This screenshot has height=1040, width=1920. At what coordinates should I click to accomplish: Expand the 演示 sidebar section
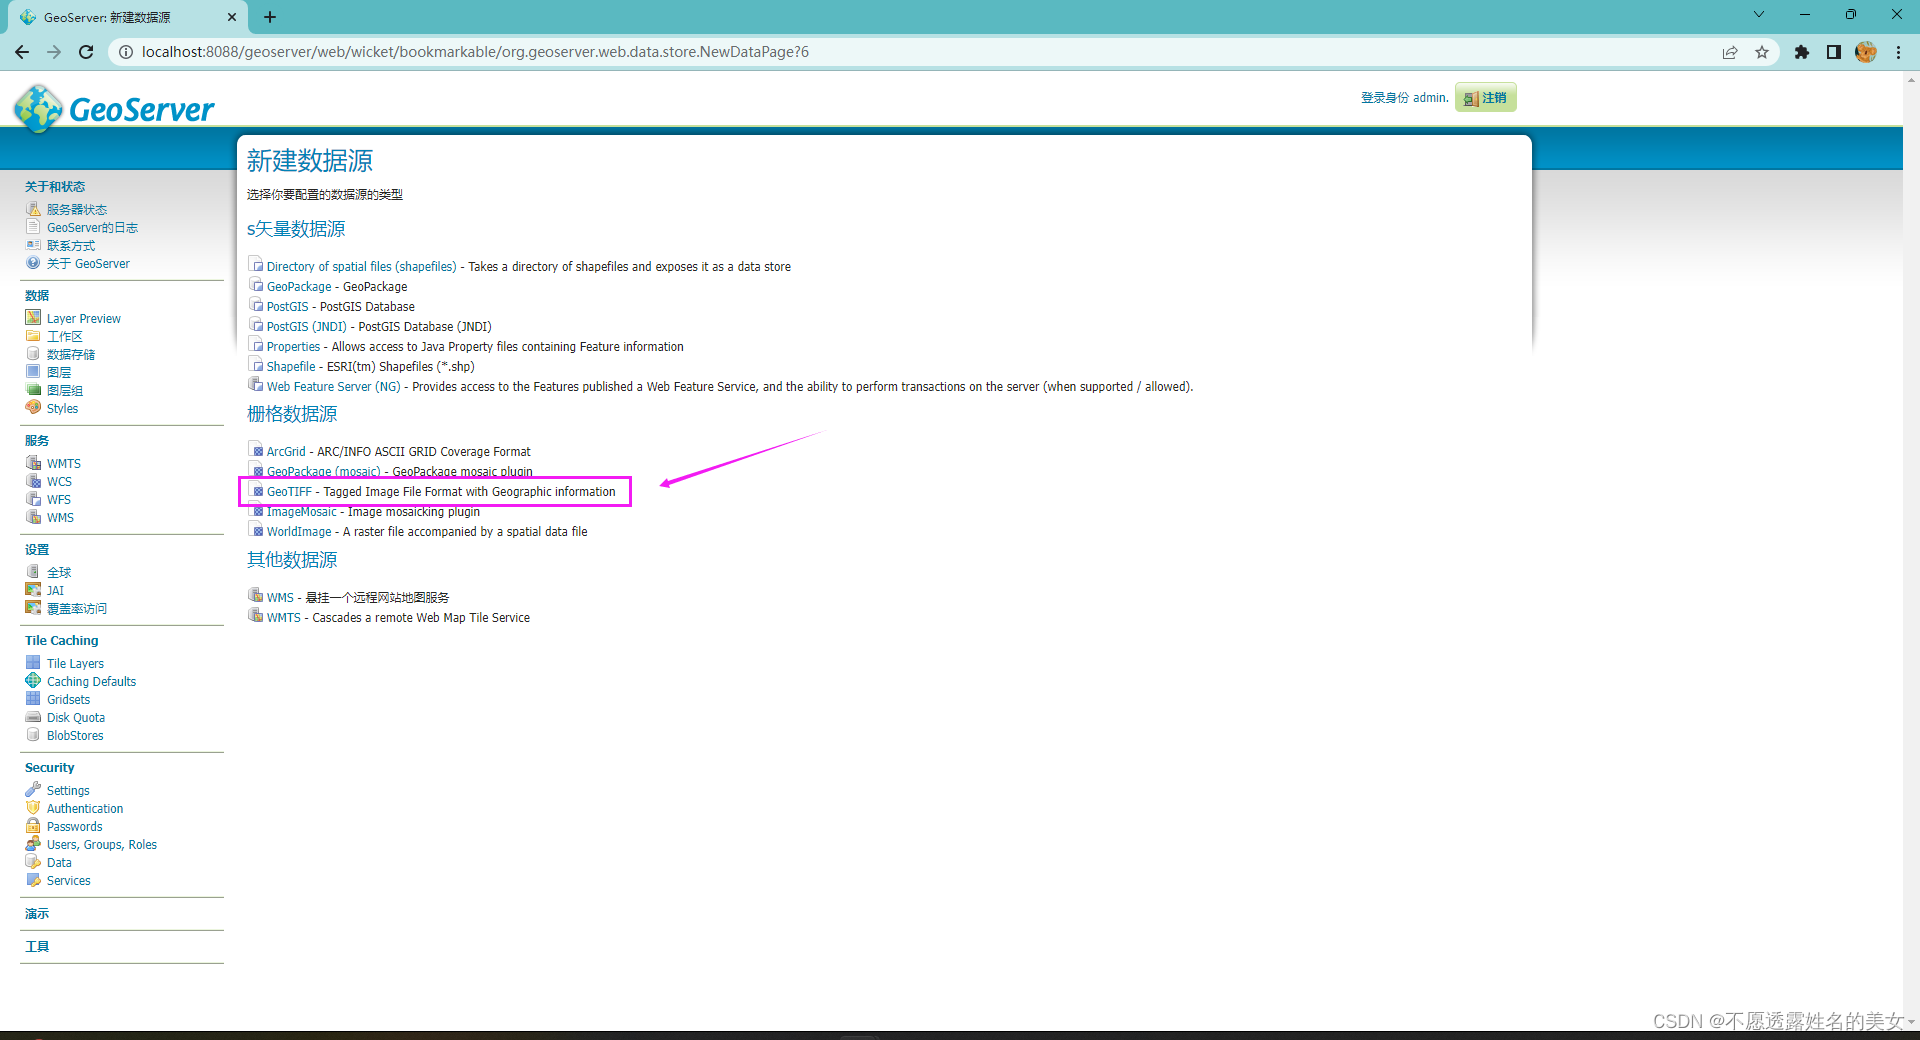pyautogui.click(x=37, y=914)
